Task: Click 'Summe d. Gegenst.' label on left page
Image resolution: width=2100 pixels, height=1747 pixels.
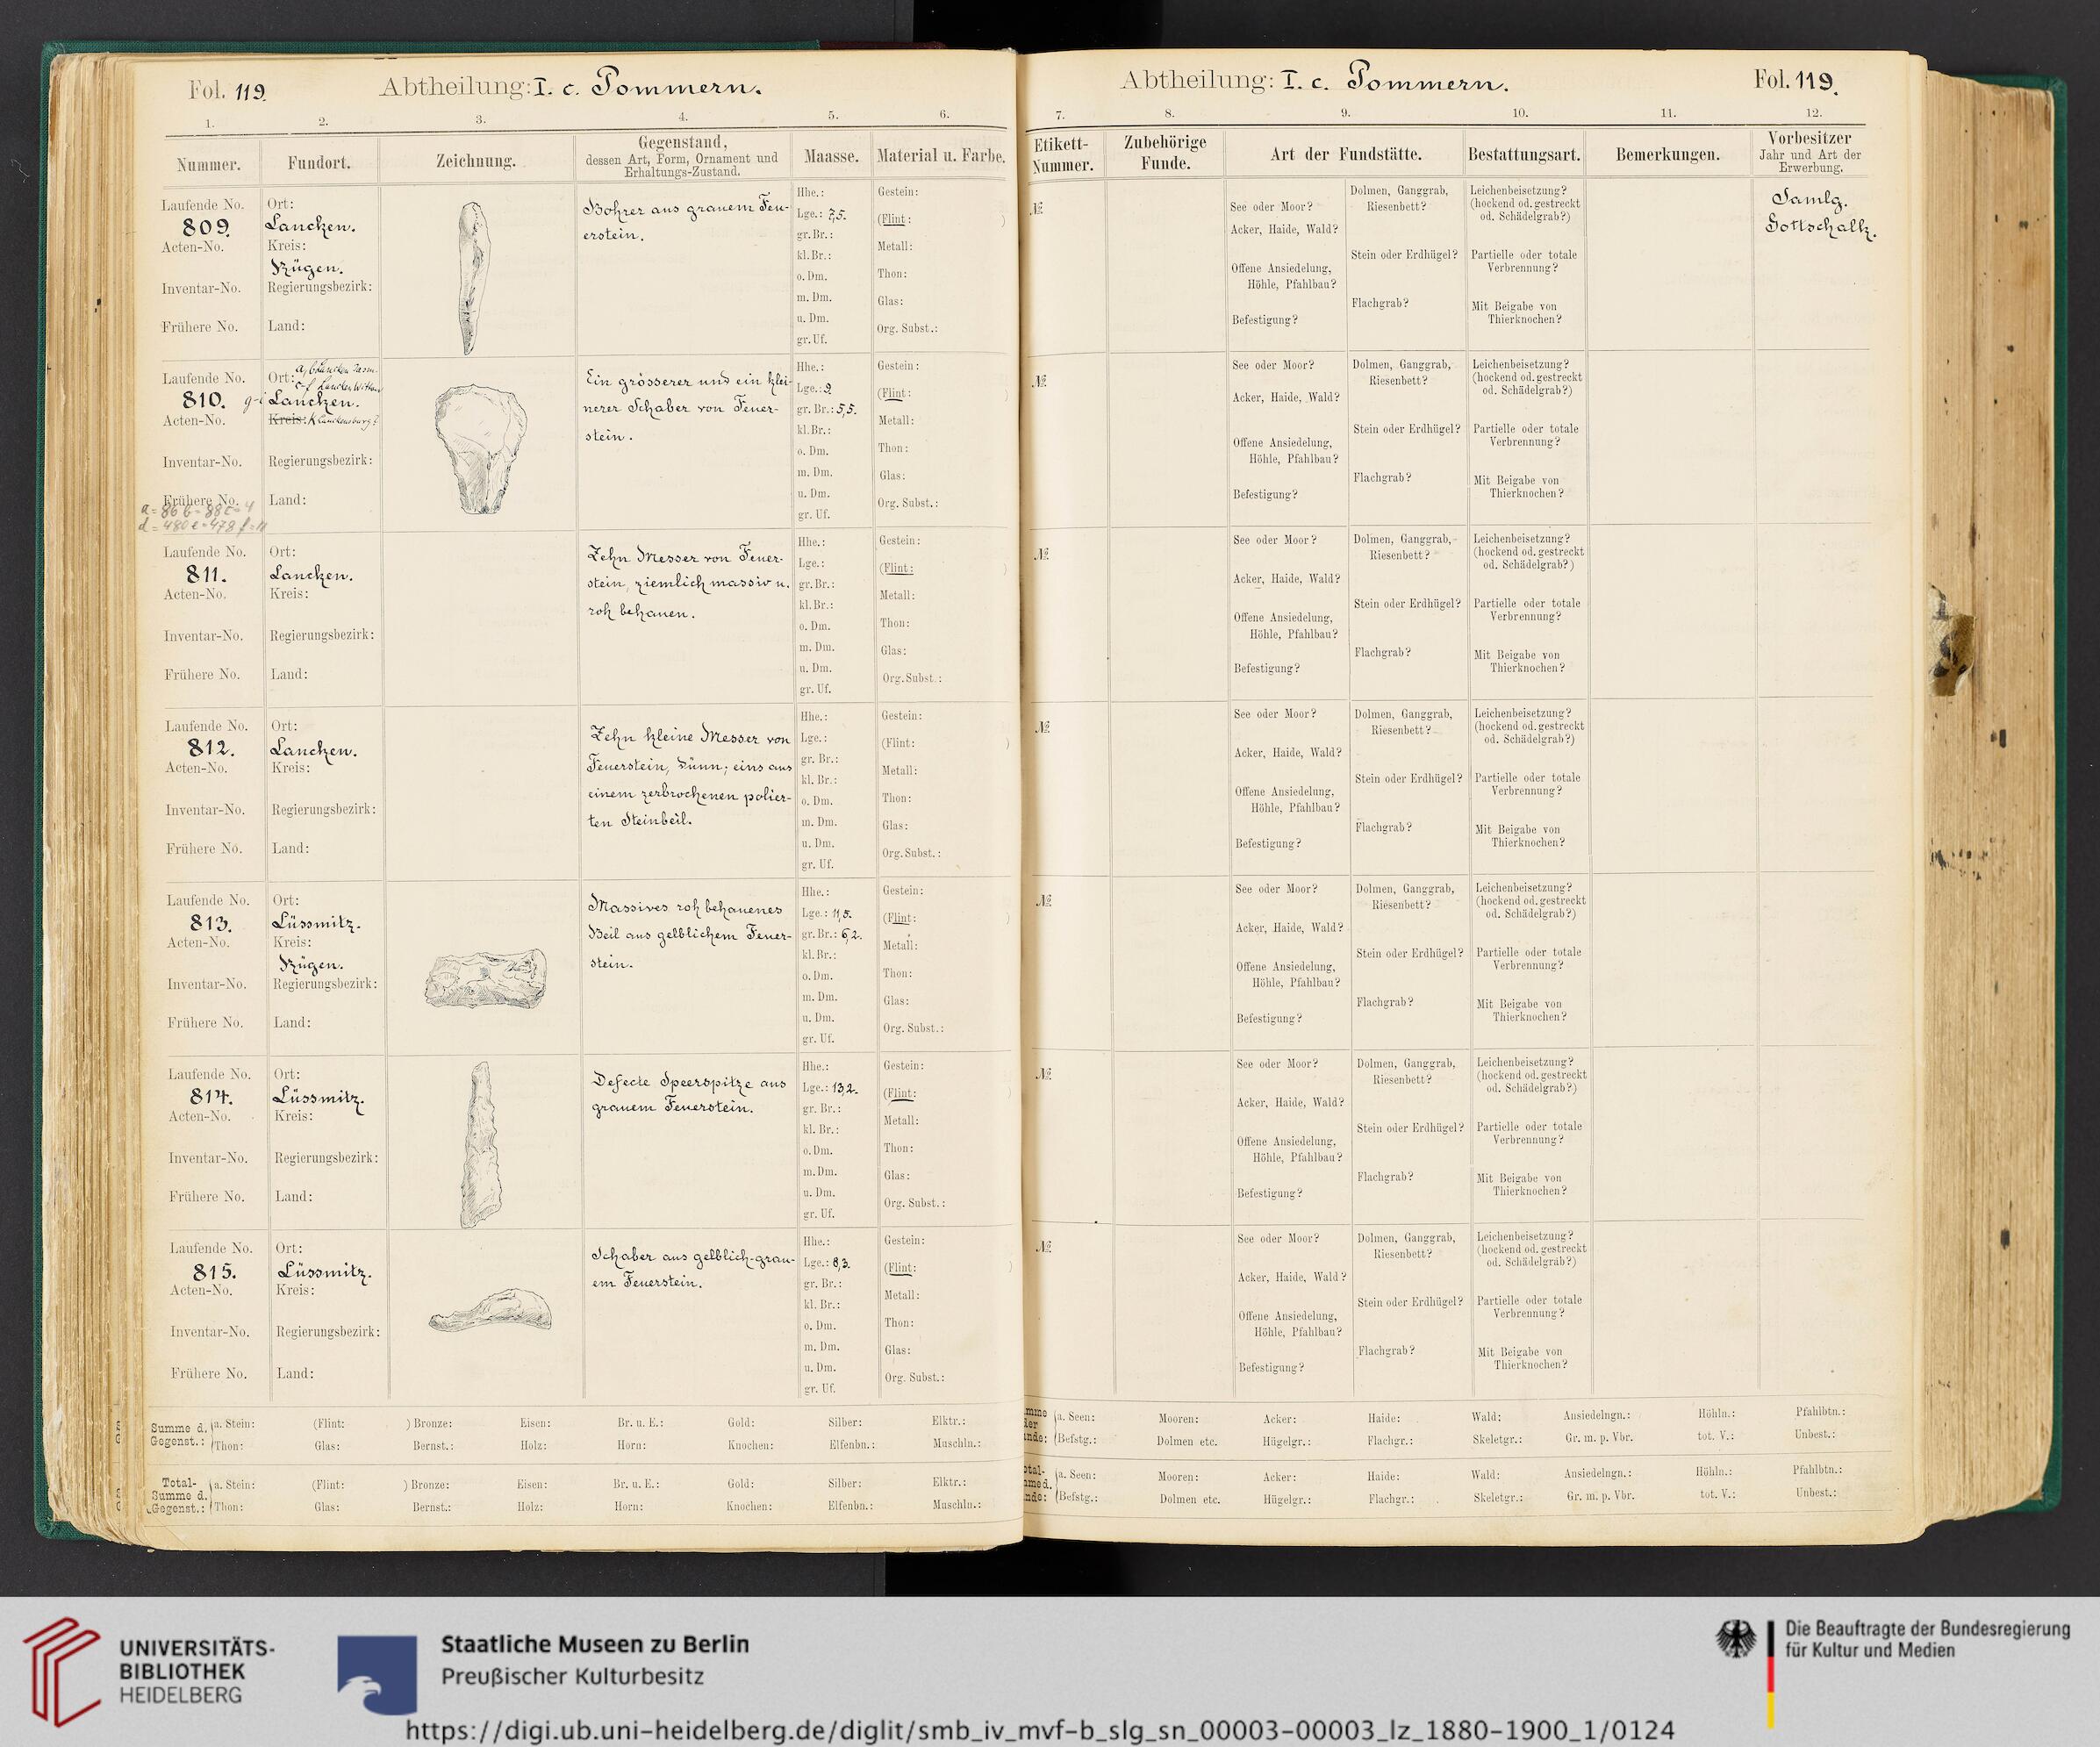Action: [x=177, y=1433]
